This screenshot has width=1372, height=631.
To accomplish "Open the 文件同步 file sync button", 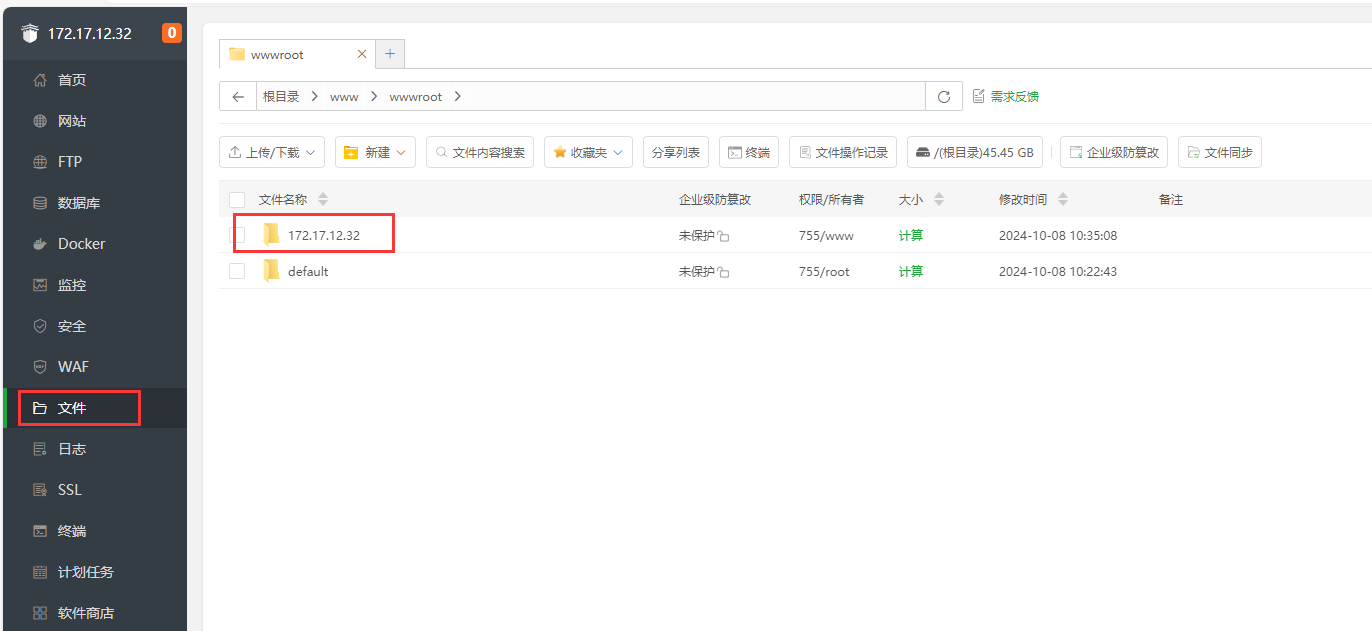I will point(1220,152).
